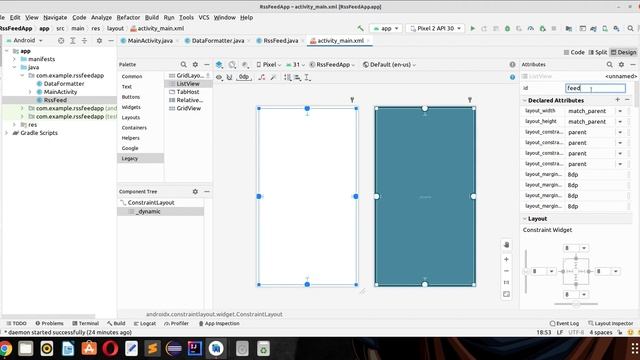Open Palette settings gear
The height and width of the screenshot is (360, 640).
click(x=195, y=64)
